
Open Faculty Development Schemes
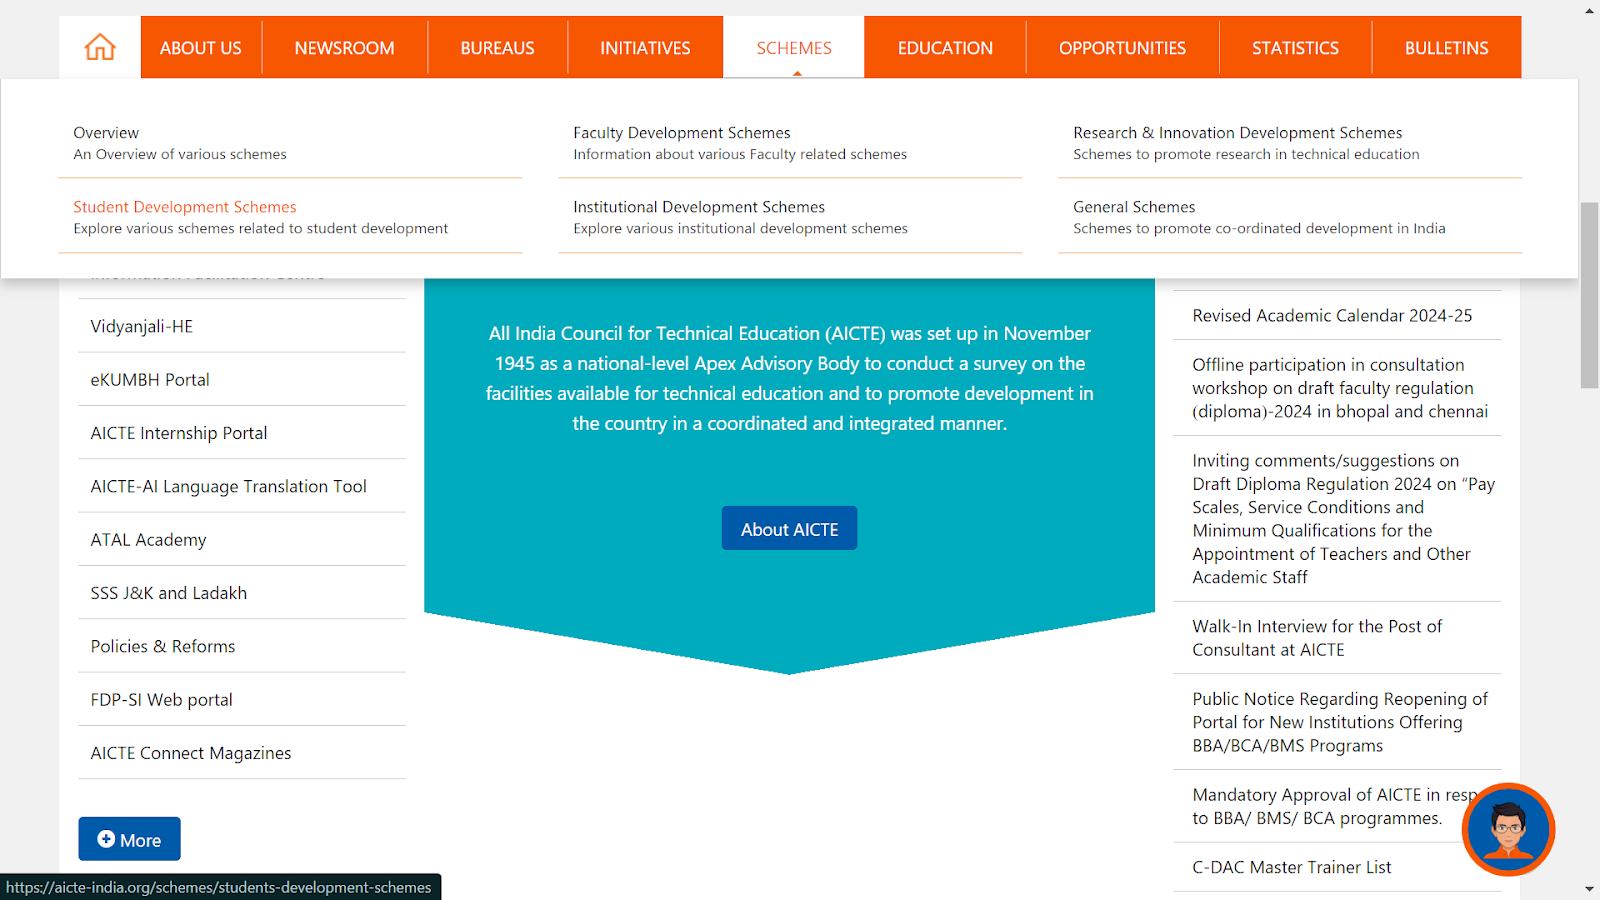(x=682, y=133)
